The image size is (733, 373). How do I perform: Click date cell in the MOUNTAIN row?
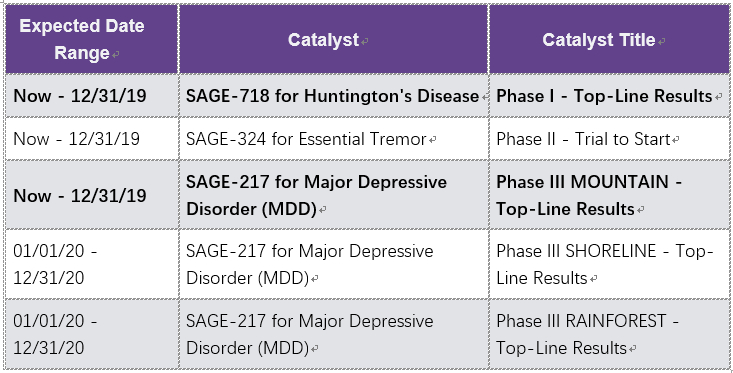tap(92, 195)
